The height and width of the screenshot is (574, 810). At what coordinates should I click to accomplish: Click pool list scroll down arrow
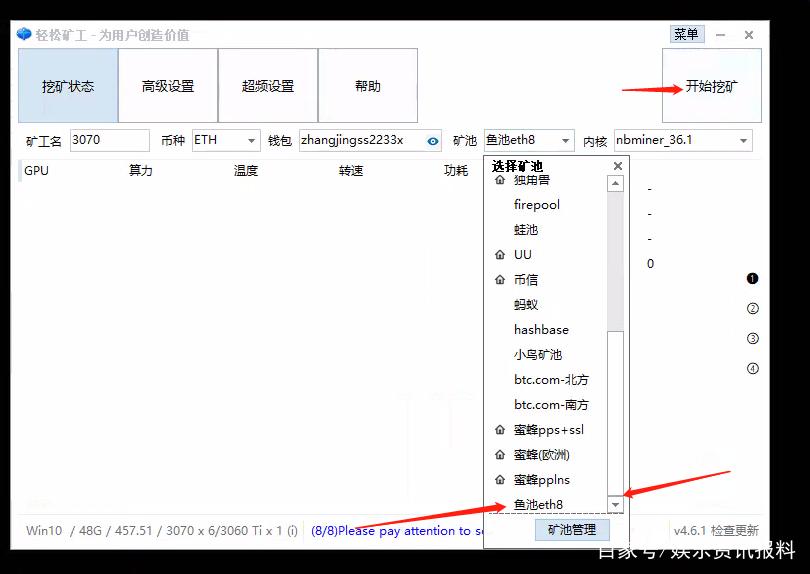point(615,504)
